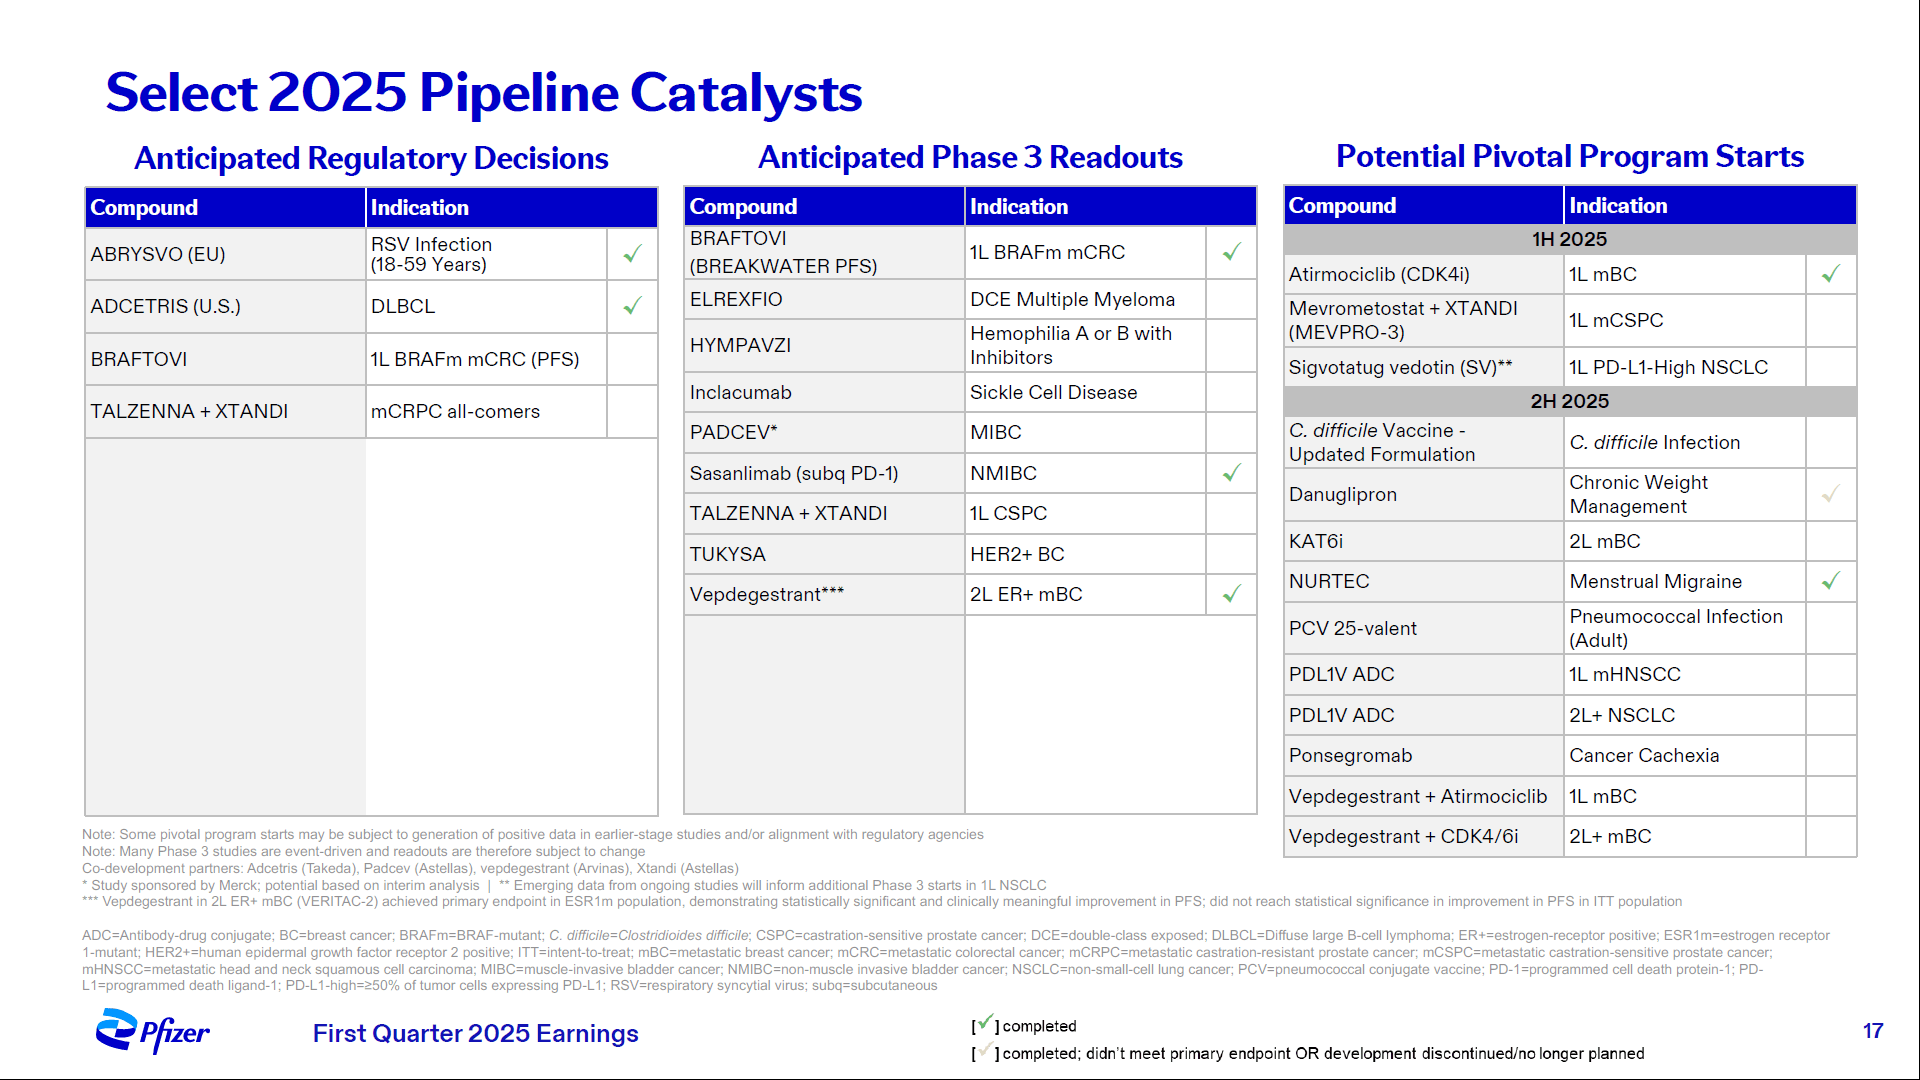Click the green checkmark beside ABRYSVO RSV Infection
This screenshot has width=1920, height=1080.
(x=632, y=254)
